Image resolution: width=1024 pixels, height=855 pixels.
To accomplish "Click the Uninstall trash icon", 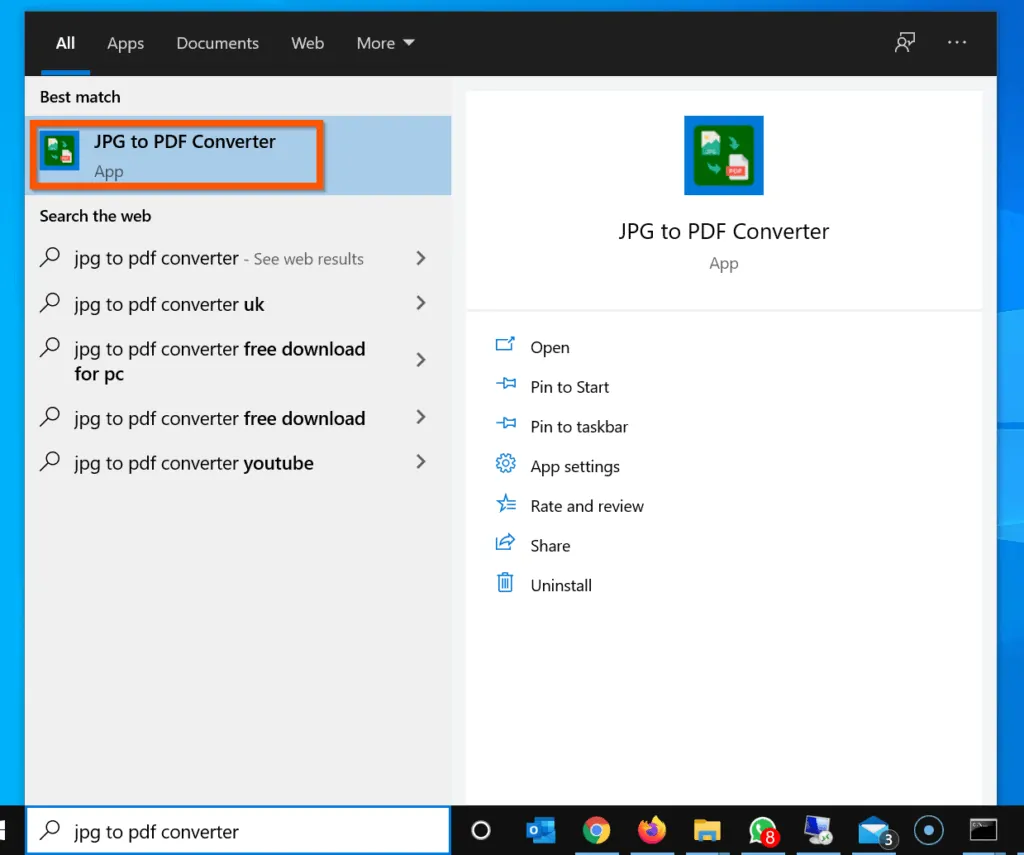I will click(504, 584).
